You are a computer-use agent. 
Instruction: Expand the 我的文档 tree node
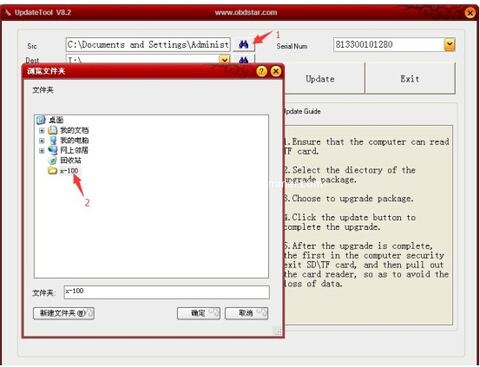coord(42,130)
